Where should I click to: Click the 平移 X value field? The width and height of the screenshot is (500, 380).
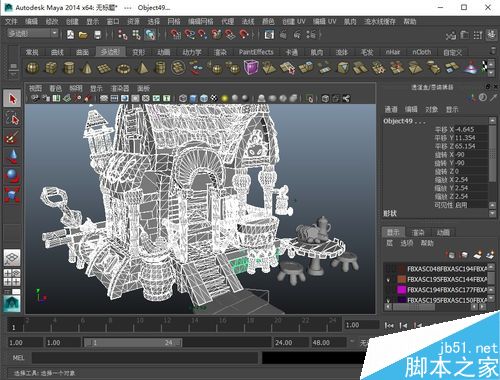tap(471, 129)
